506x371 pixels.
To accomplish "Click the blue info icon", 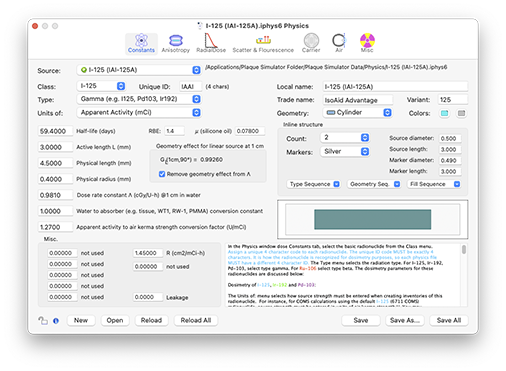I will [56, 321].
